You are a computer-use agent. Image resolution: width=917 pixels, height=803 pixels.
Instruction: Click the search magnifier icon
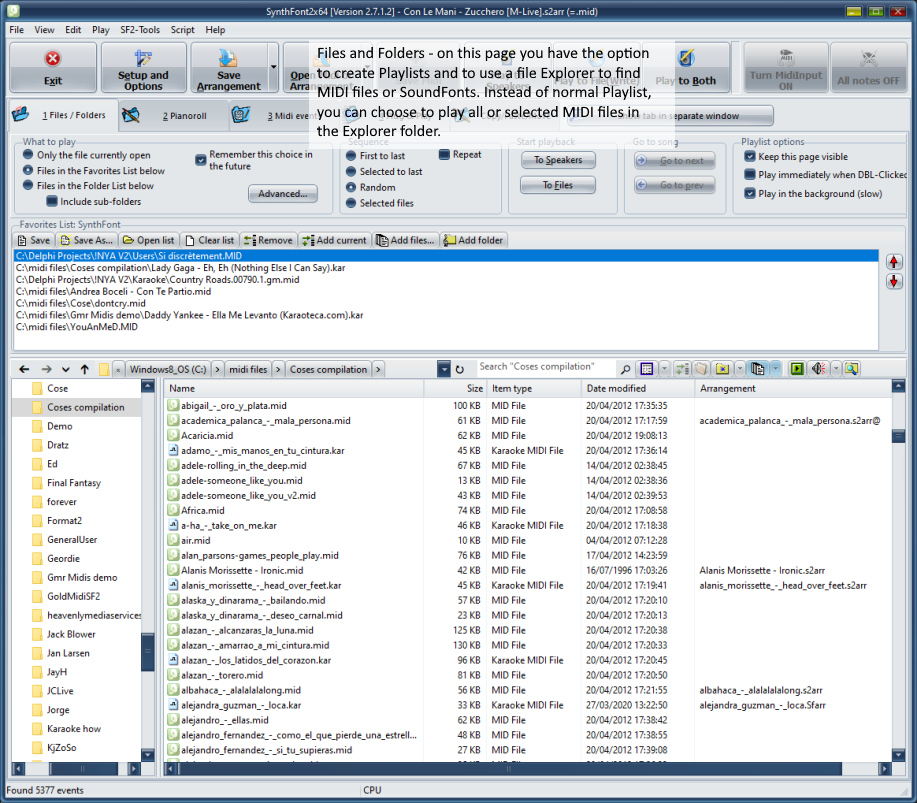tap(625, 369)
